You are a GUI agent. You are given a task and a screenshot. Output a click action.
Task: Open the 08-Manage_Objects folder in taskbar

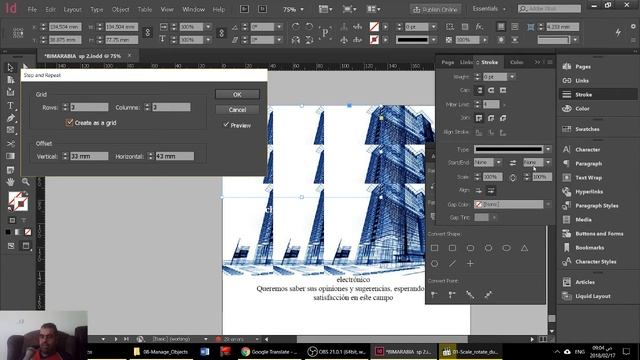[x=160, y=352]
